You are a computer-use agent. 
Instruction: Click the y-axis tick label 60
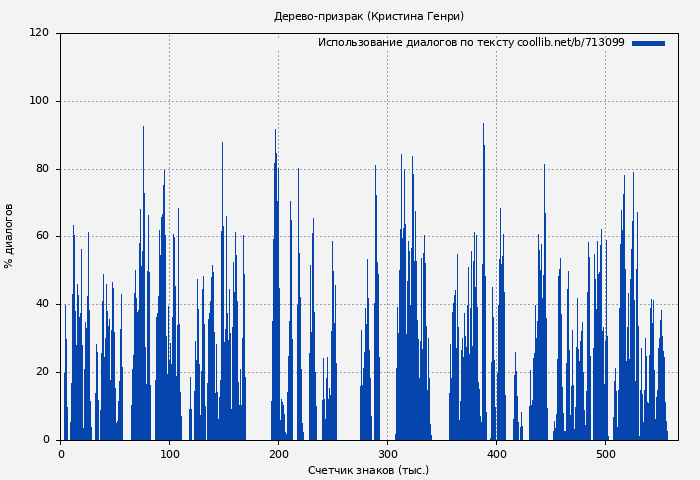click(x=42, y=236)
